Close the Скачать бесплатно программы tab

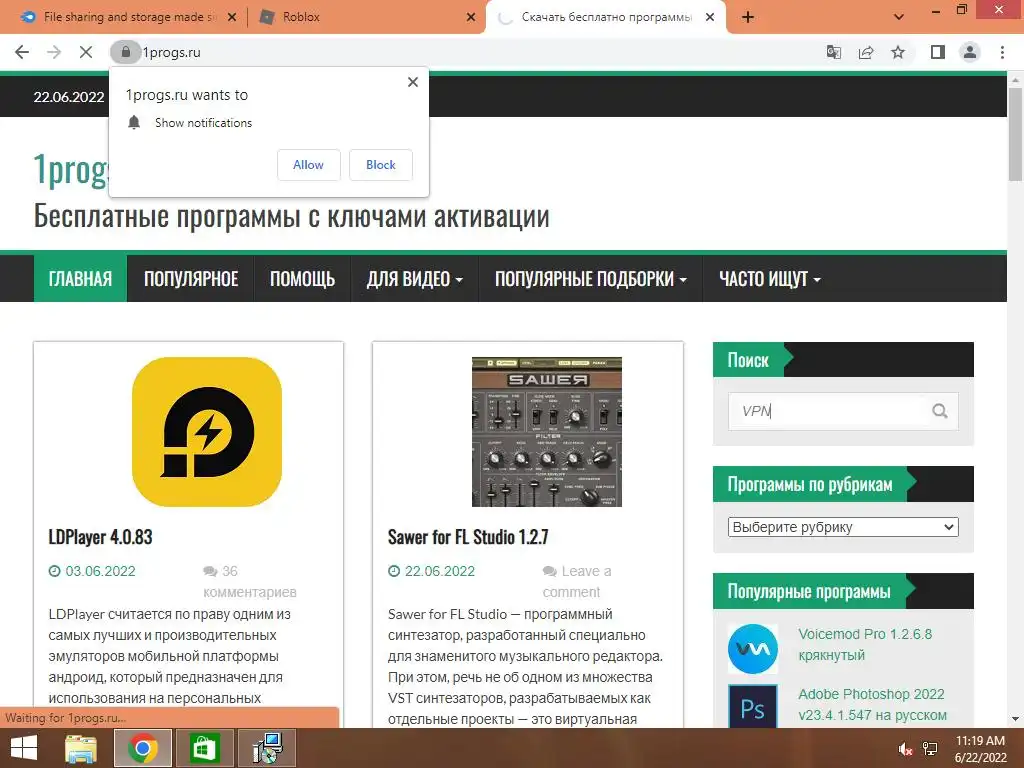pos(710,18)
